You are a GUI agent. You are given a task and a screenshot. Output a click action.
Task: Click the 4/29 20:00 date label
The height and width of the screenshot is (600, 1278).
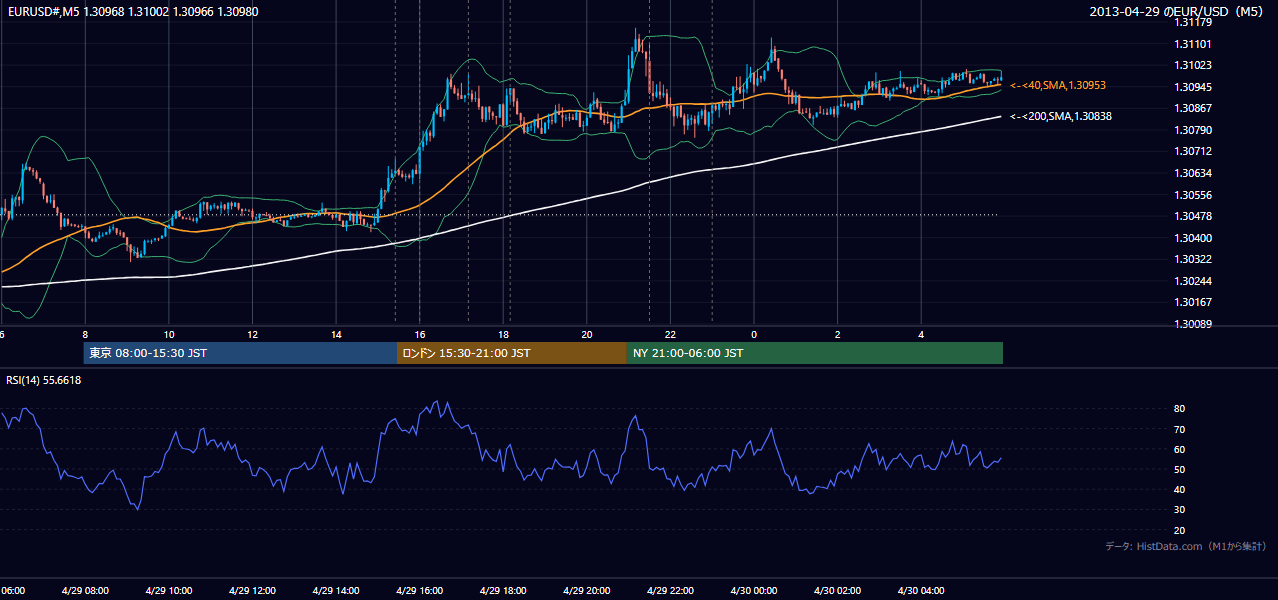[x=587, y=591]
